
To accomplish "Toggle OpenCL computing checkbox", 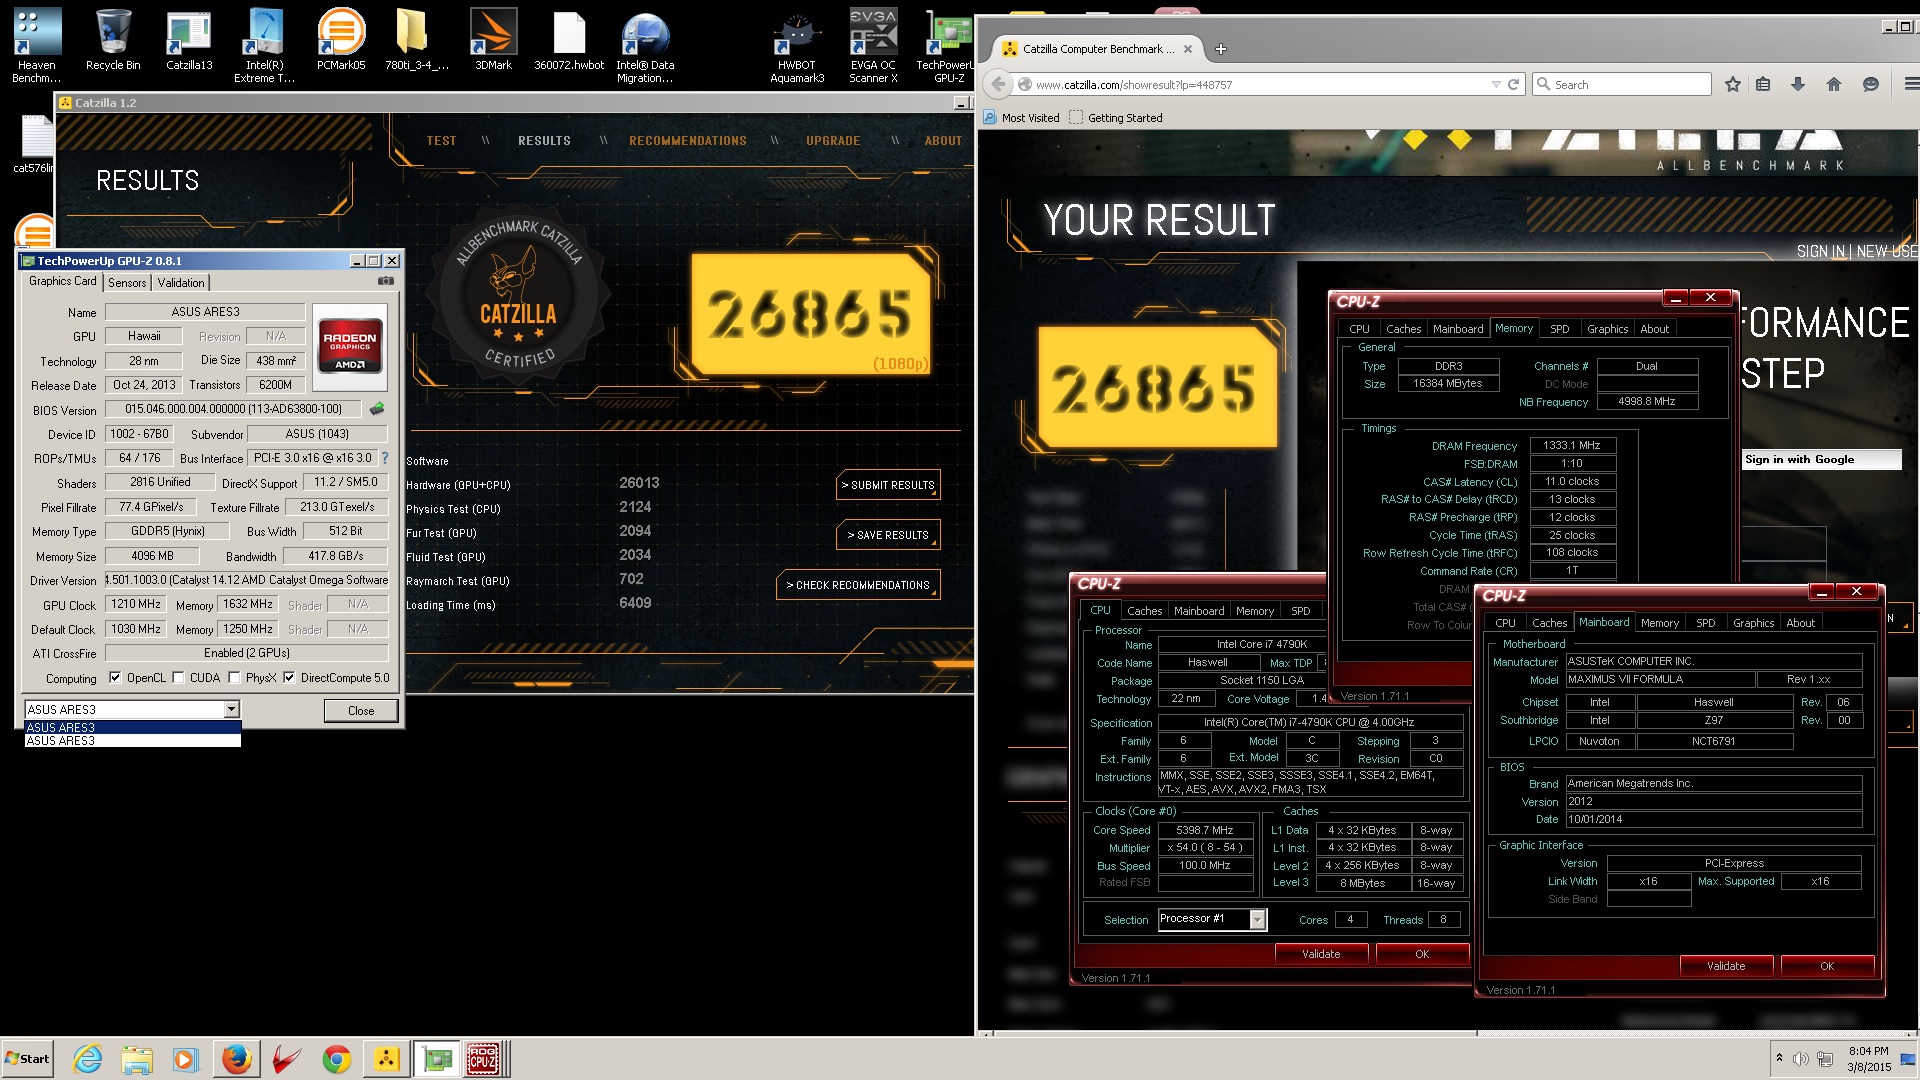I will tap(115, 677).
